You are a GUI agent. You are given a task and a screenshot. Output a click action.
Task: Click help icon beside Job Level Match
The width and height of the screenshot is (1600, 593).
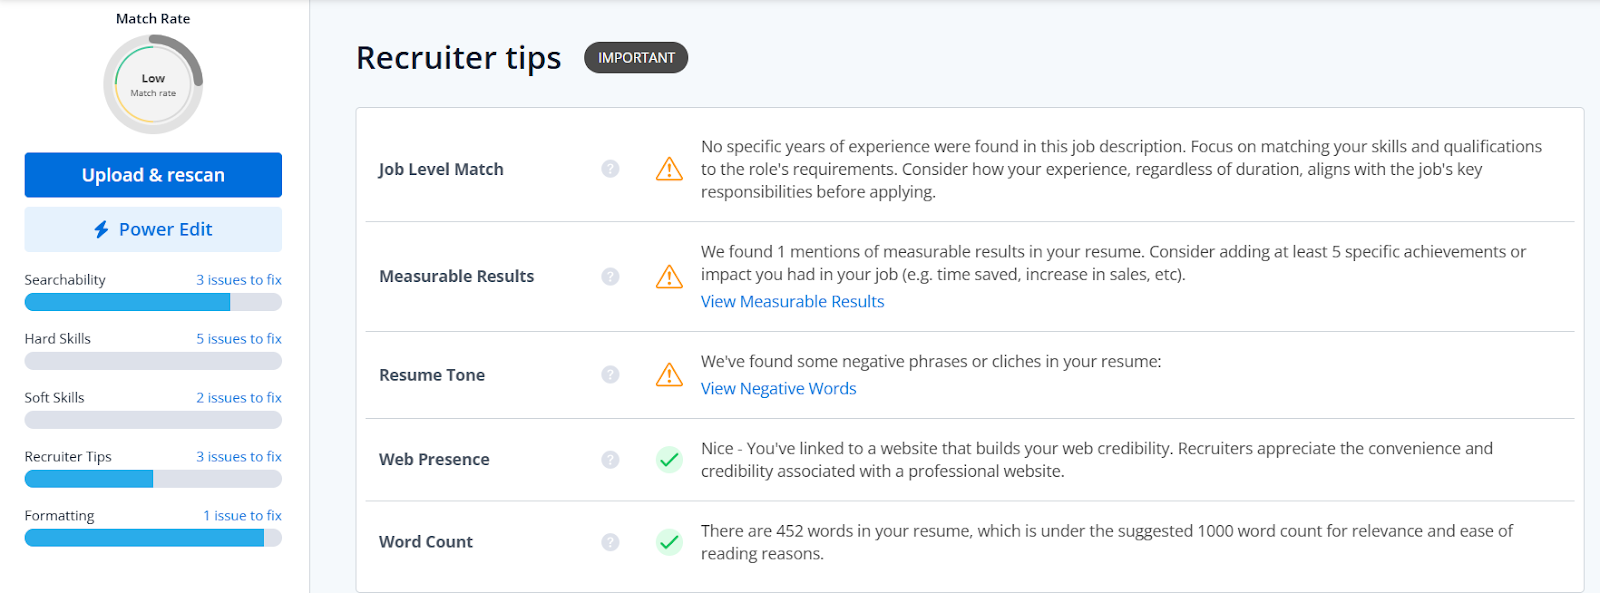tap(610, 169)
